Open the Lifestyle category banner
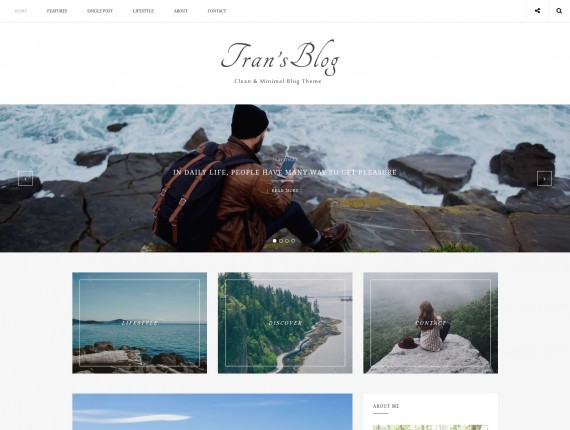570x430 pixels. [140, 323]
